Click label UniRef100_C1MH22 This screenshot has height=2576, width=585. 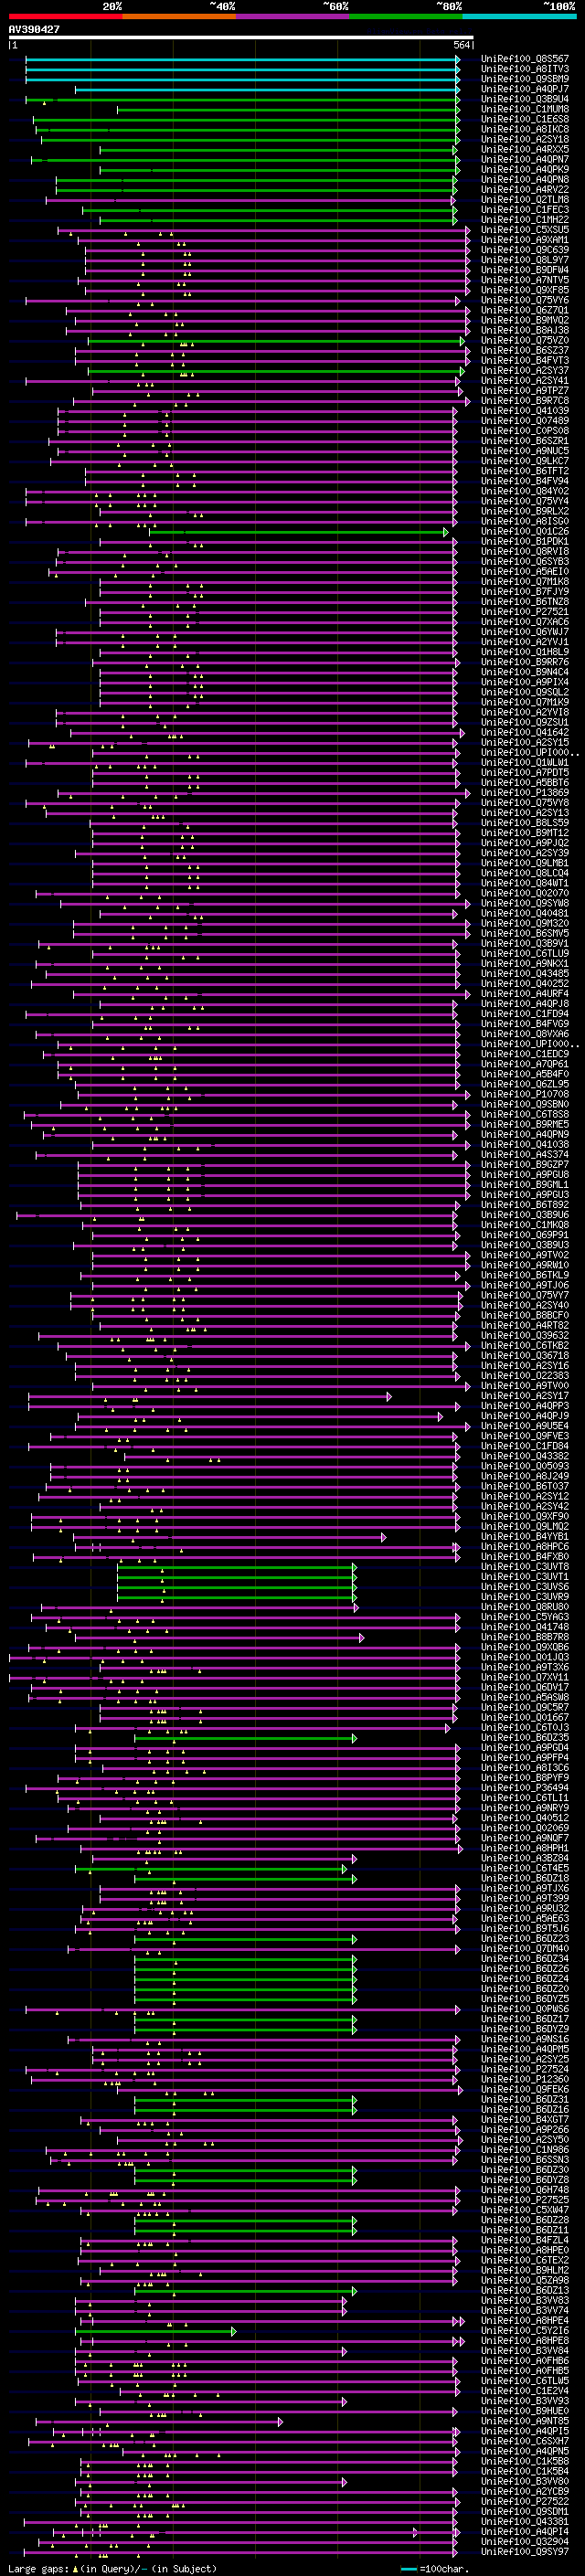point(525,220)
